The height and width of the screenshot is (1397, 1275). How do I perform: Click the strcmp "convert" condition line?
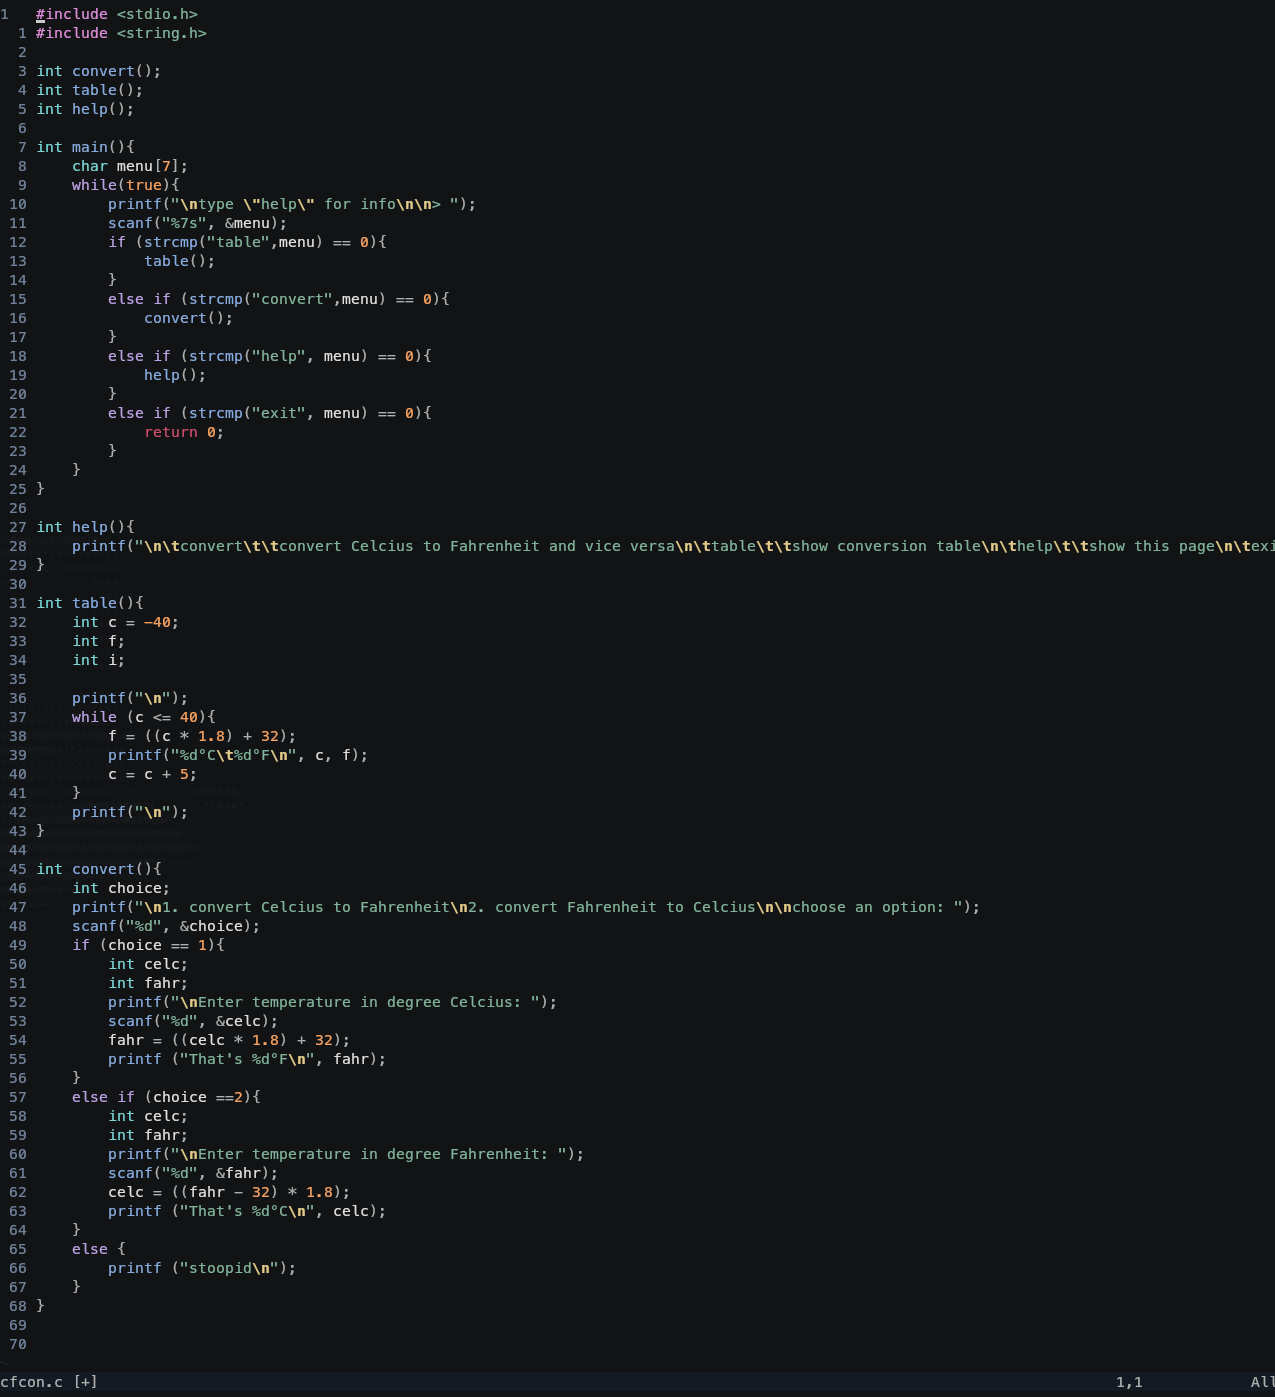[279, 299]
